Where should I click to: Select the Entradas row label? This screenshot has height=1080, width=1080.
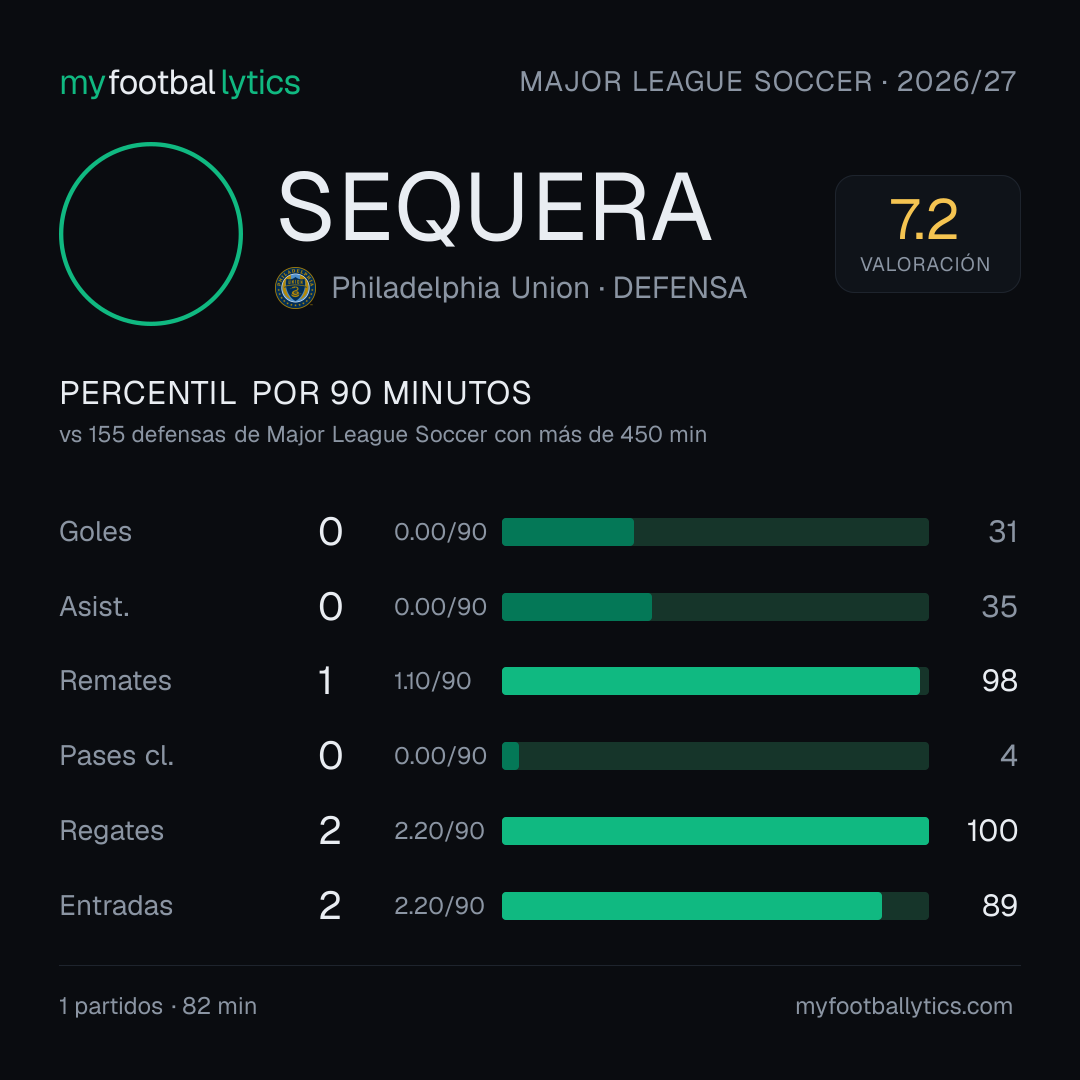tap(116, 906)
